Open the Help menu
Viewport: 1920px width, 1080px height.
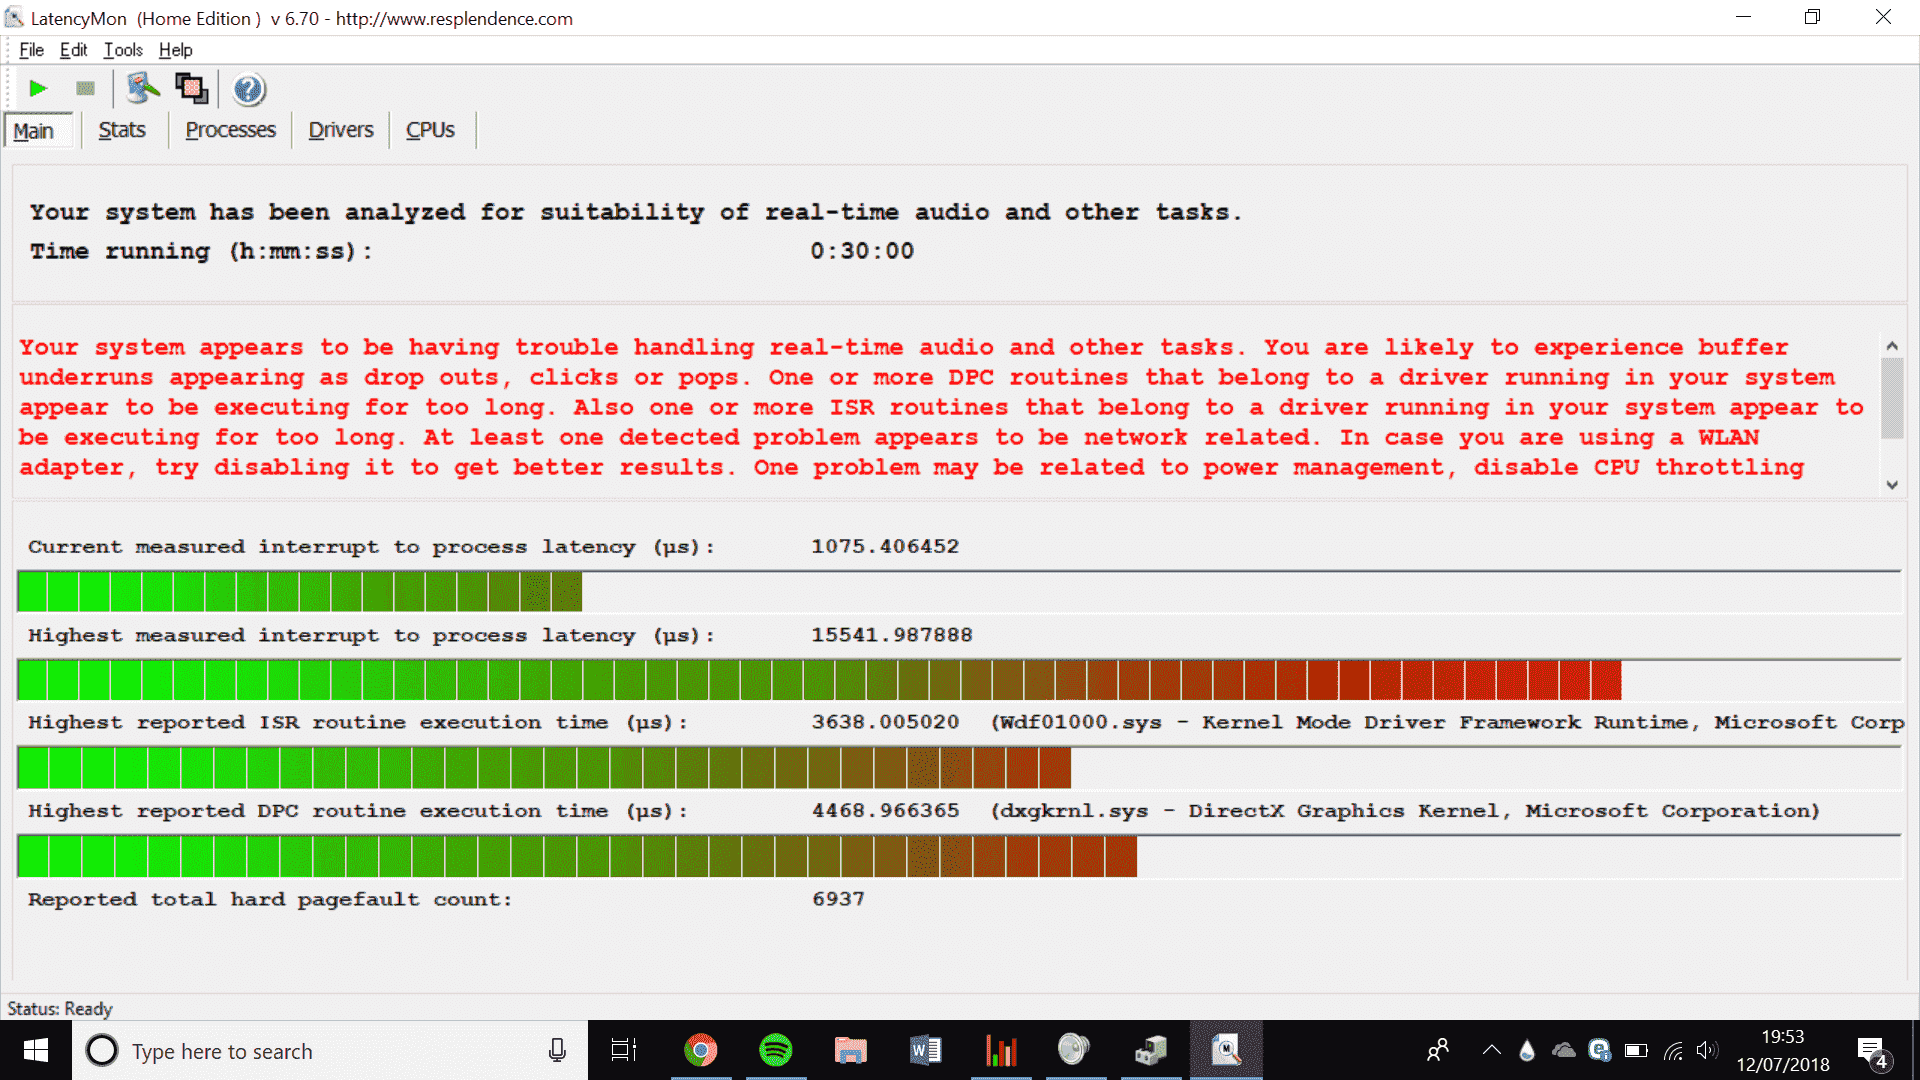(x=175, y=50)
